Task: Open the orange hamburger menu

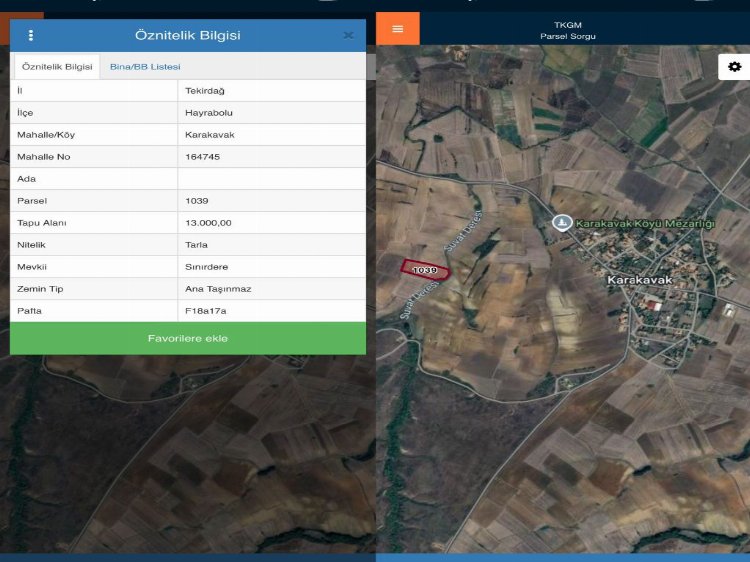Action: pyautogui.click(x=398, y=28)
